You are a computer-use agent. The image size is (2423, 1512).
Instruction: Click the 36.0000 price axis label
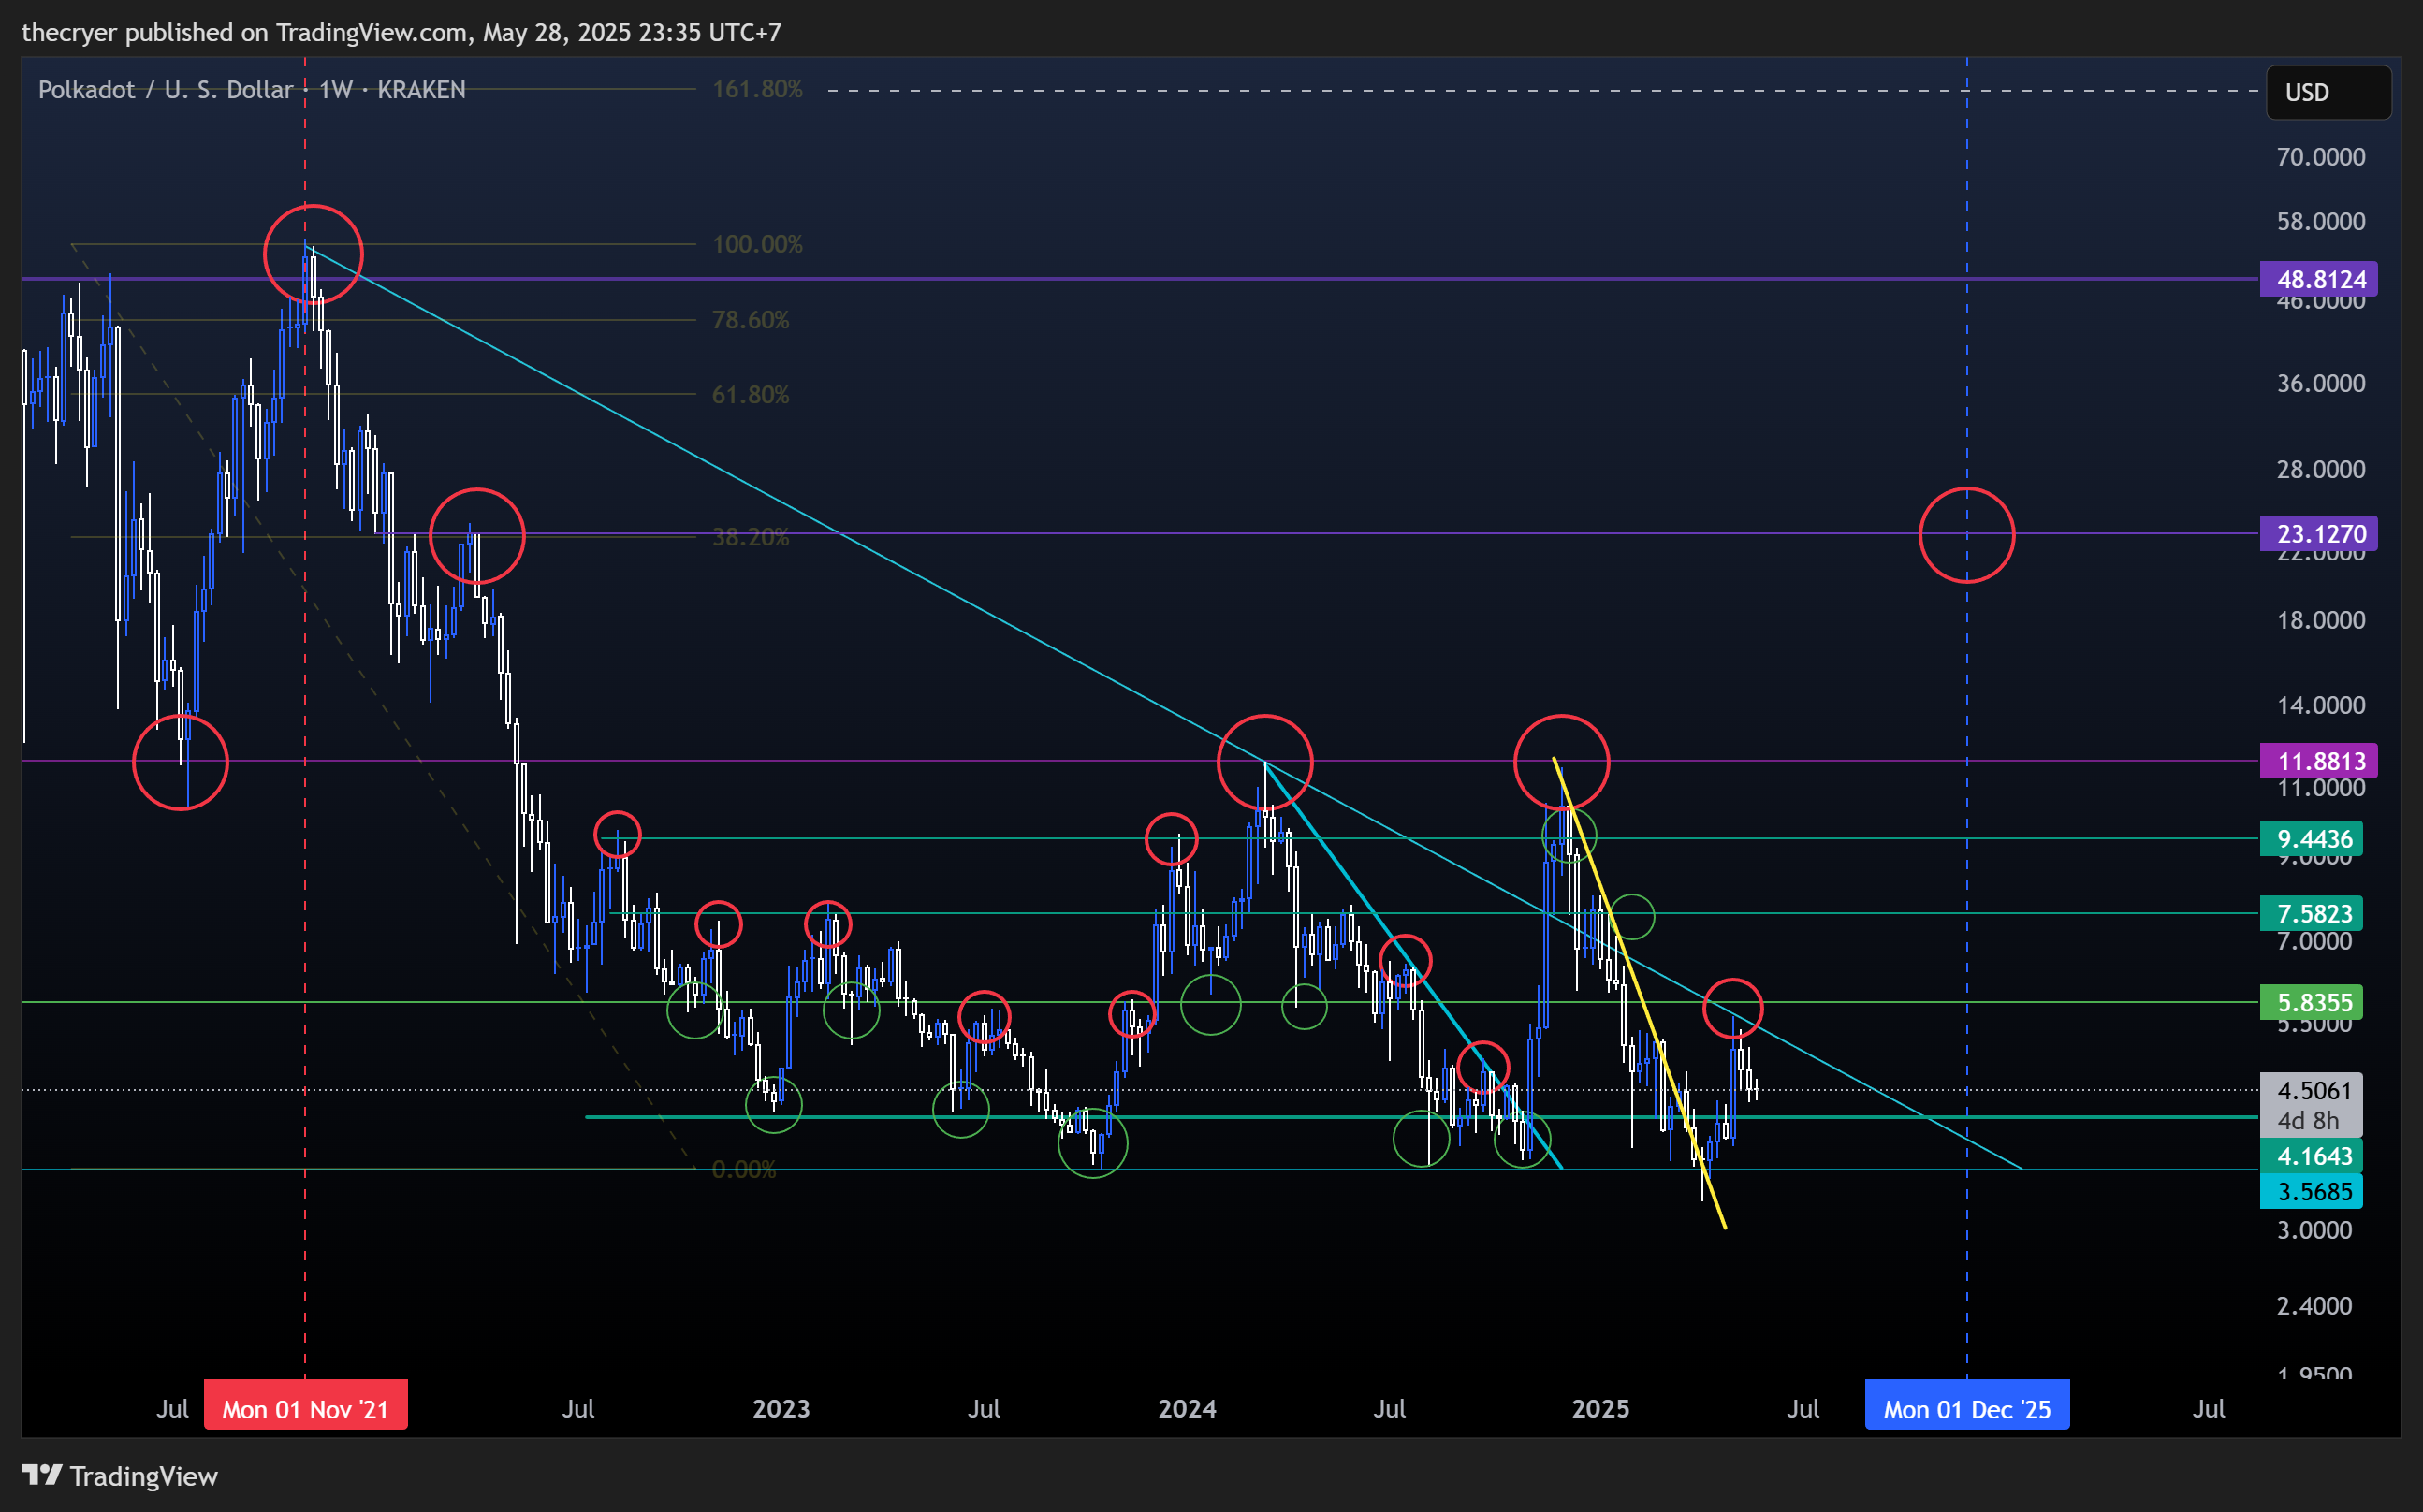click(x=2320, y=383)
